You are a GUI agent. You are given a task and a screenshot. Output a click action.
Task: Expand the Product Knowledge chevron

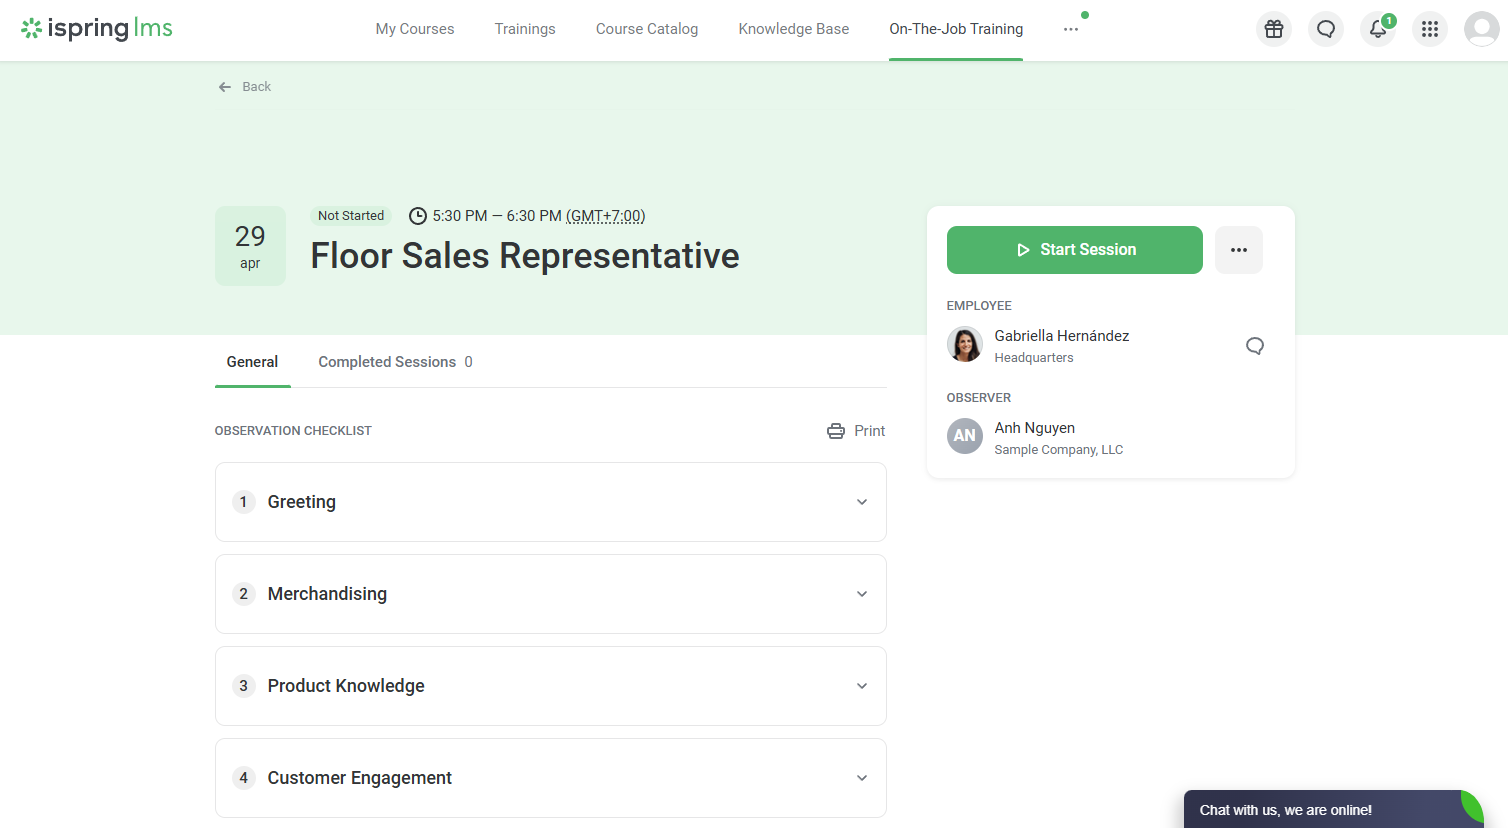click(x=862, y=686)
